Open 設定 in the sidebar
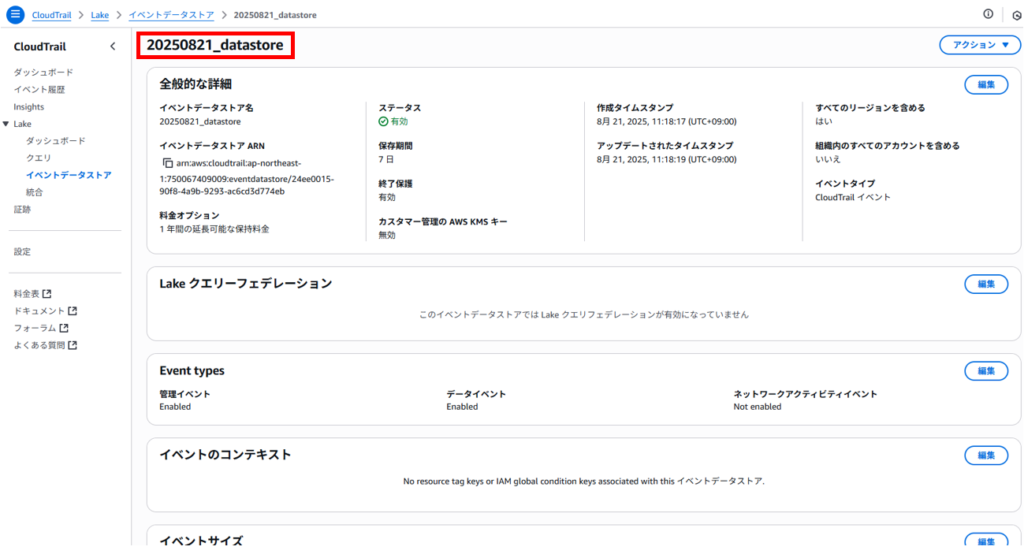This screenshot has width=1024, height=554. [22, 252]
